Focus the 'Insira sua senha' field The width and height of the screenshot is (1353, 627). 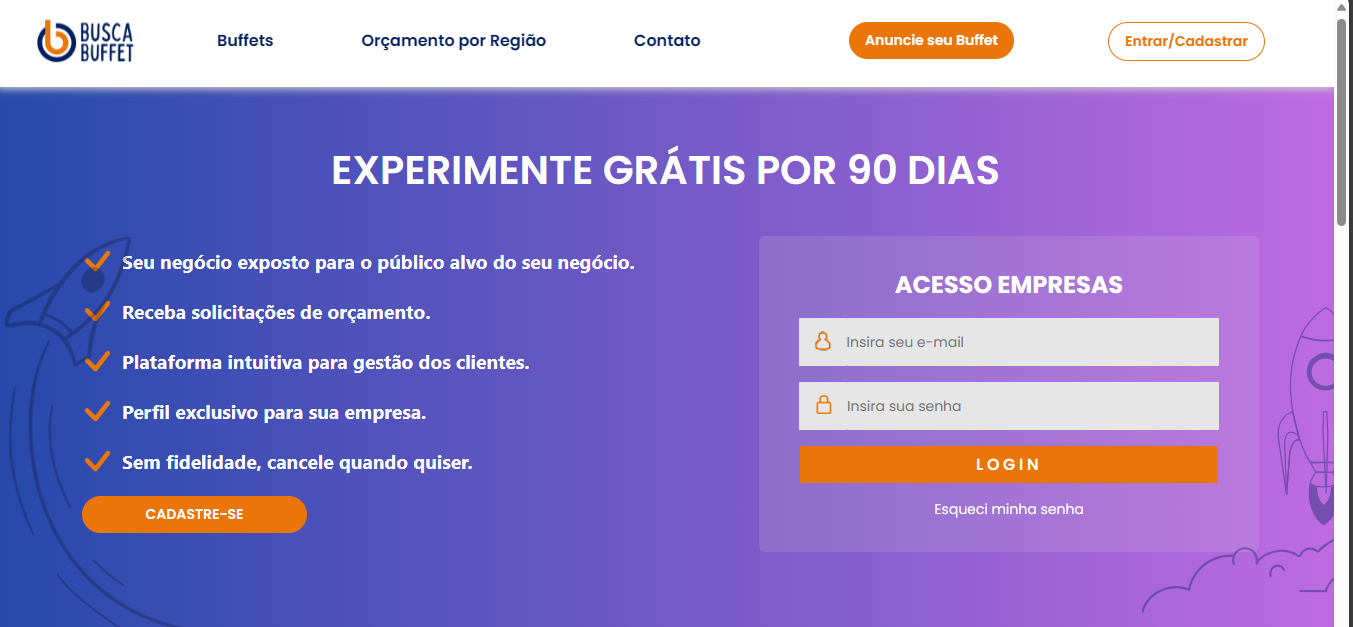pos(1028,406)
